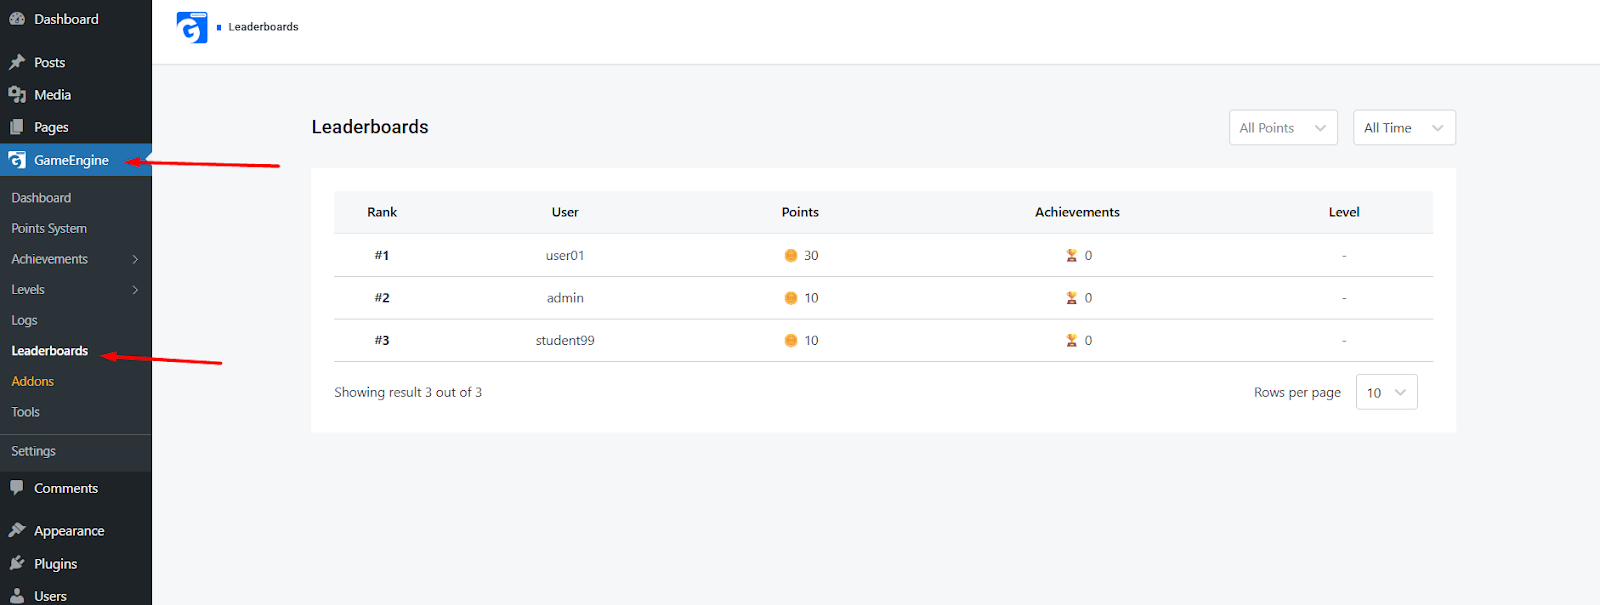
Task: Click admin in the User column
Action: 565,298
